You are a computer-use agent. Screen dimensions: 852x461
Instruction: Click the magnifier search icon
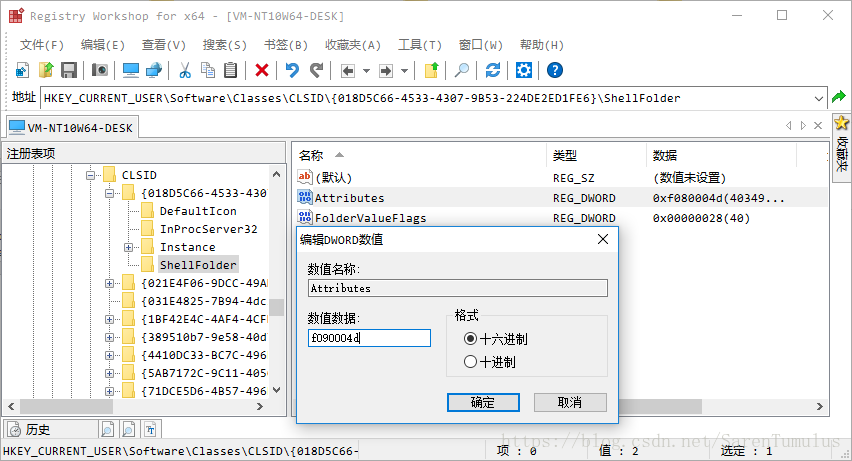[x=462, y=70]
